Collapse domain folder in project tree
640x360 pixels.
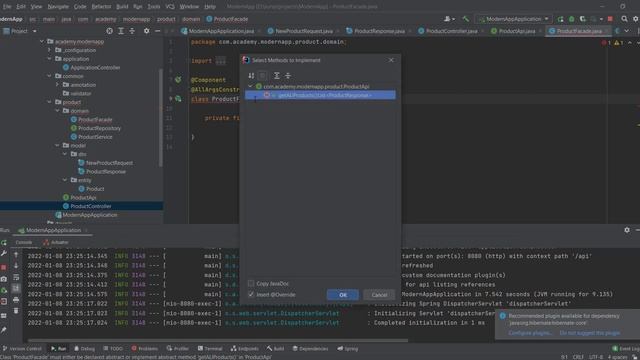point(57,111)
